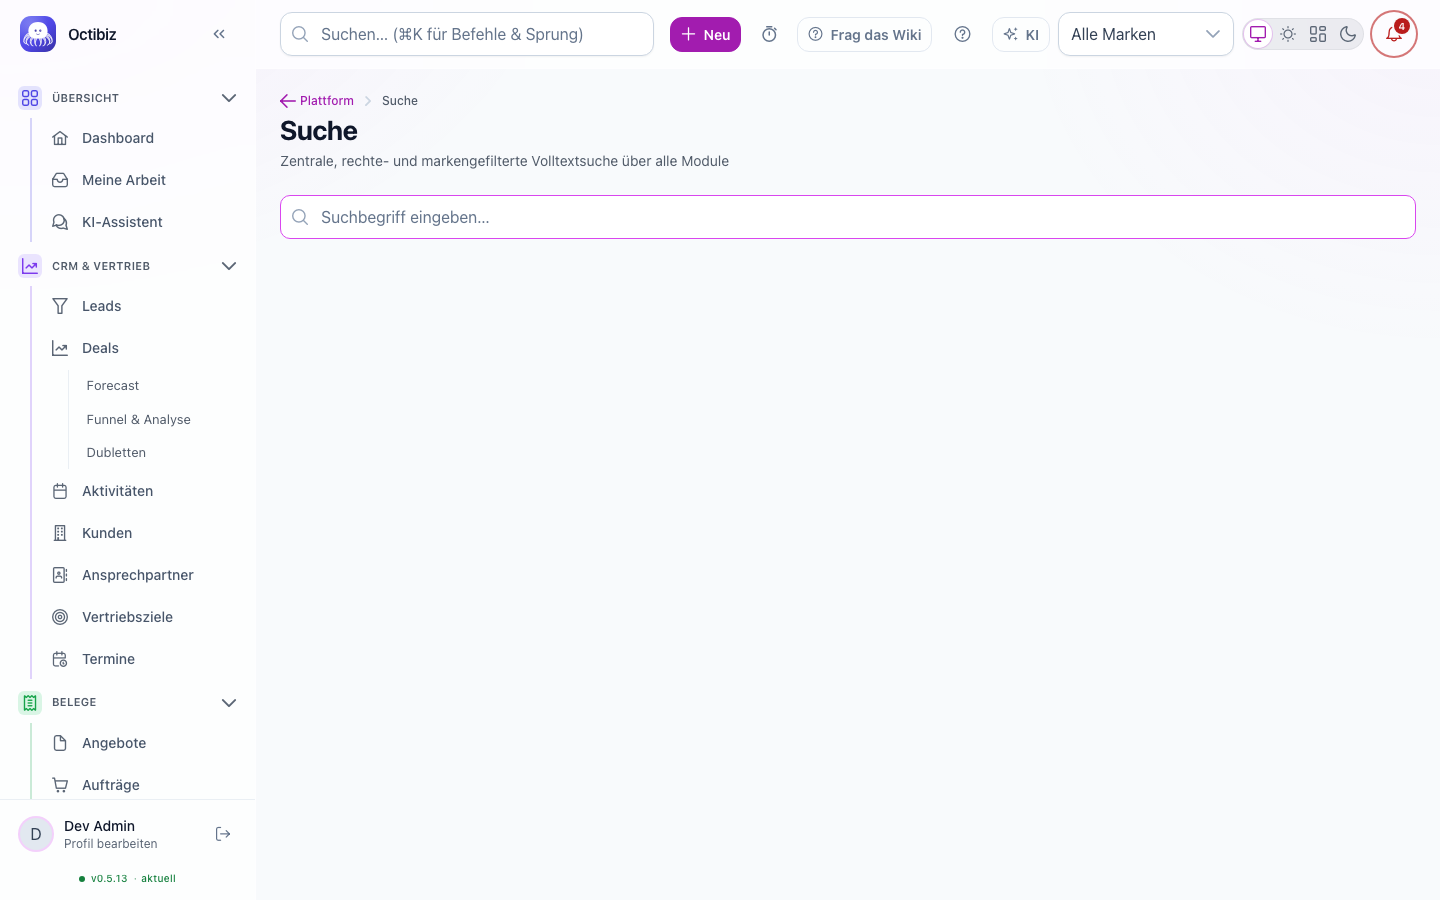Click the Übersicht section grid icon

(x=30, y=98)
